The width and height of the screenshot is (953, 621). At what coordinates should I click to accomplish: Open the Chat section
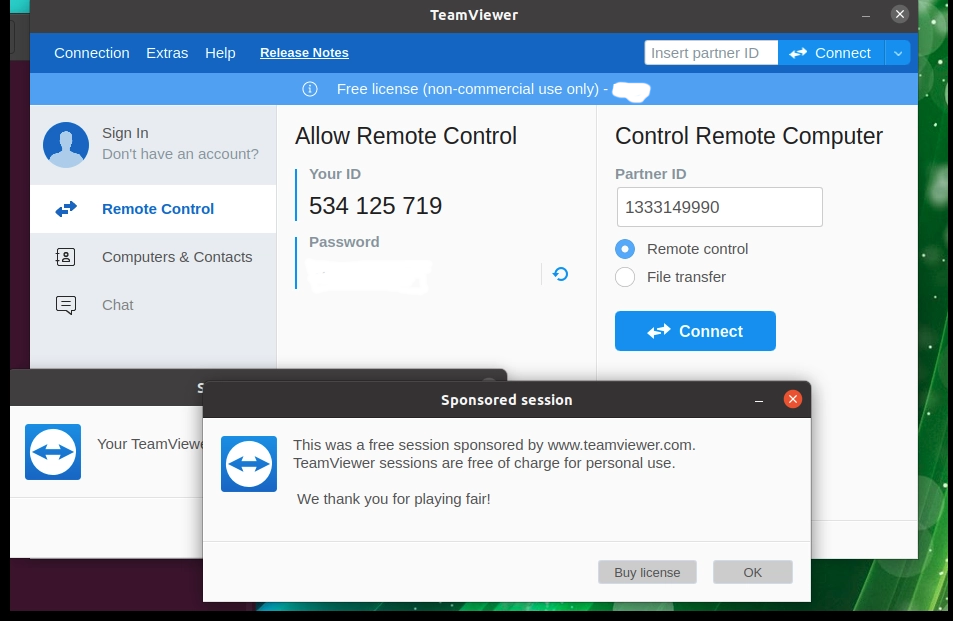point(153,305)
